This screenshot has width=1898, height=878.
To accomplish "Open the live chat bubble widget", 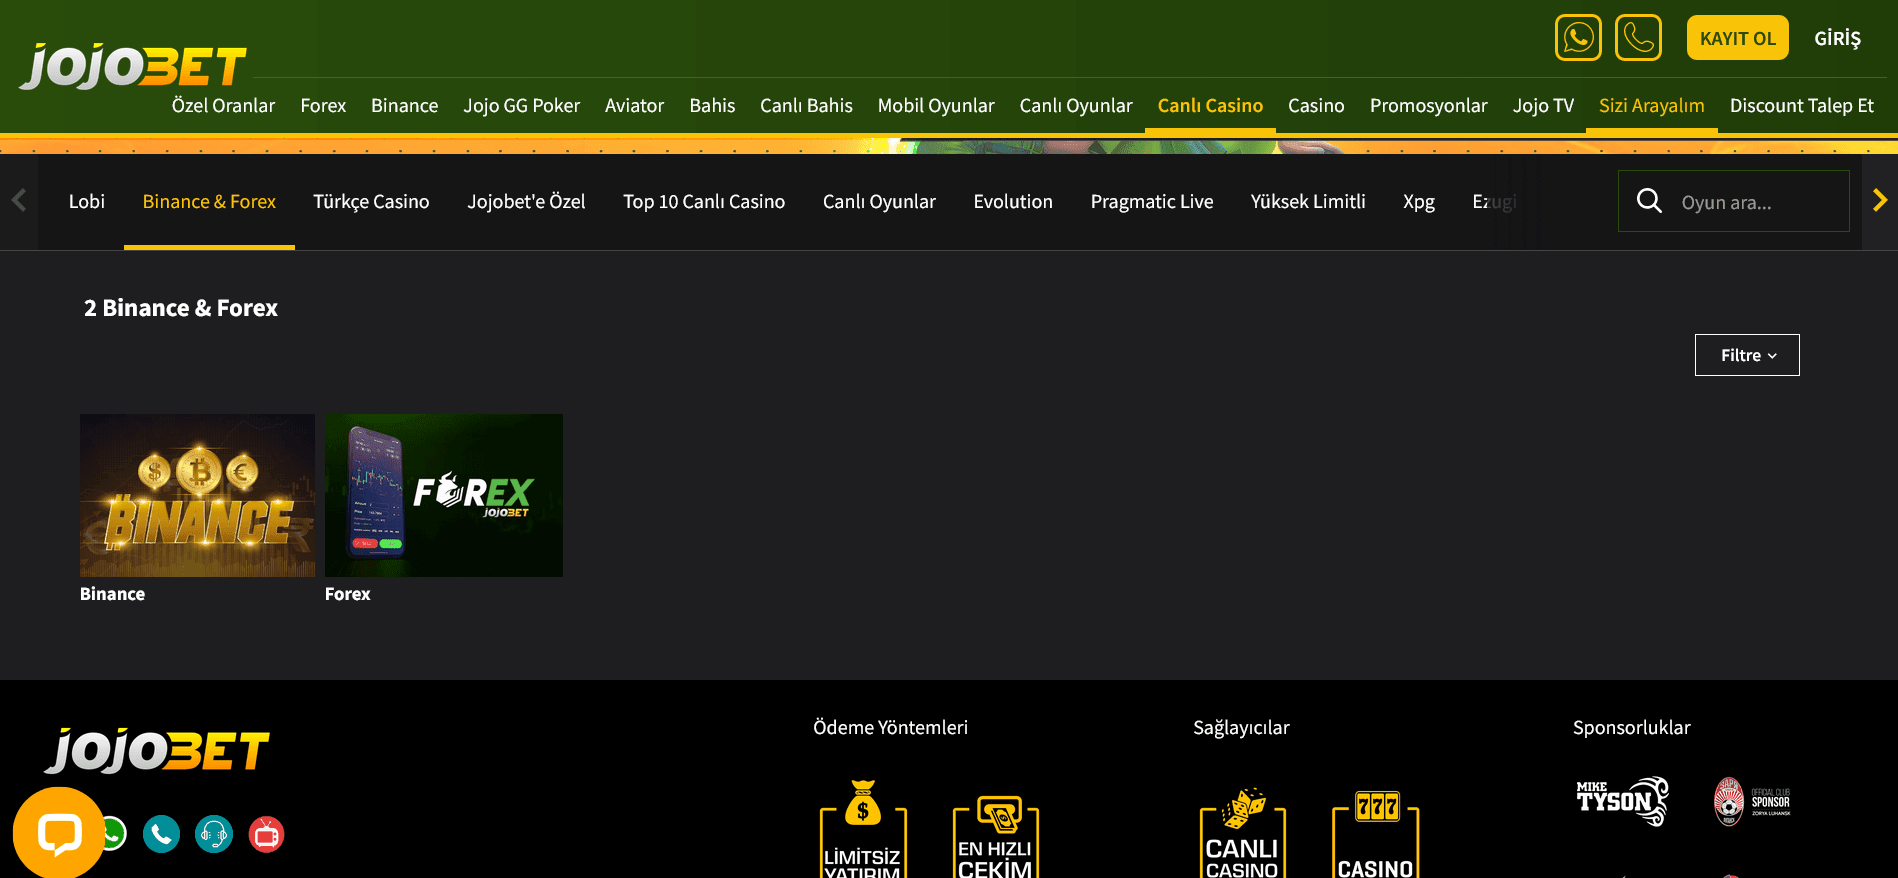I will (59, 832).
